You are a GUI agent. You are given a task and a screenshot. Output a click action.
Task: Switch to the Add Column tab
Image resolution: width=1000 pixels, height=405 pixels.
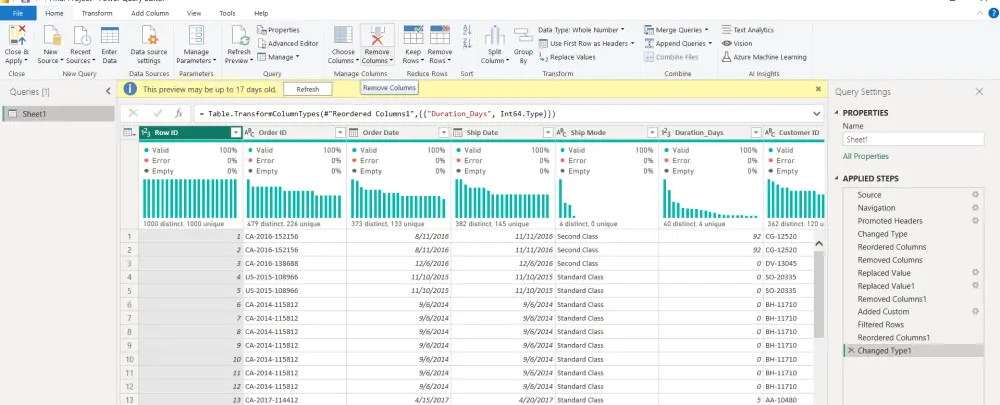click(150, 13)
